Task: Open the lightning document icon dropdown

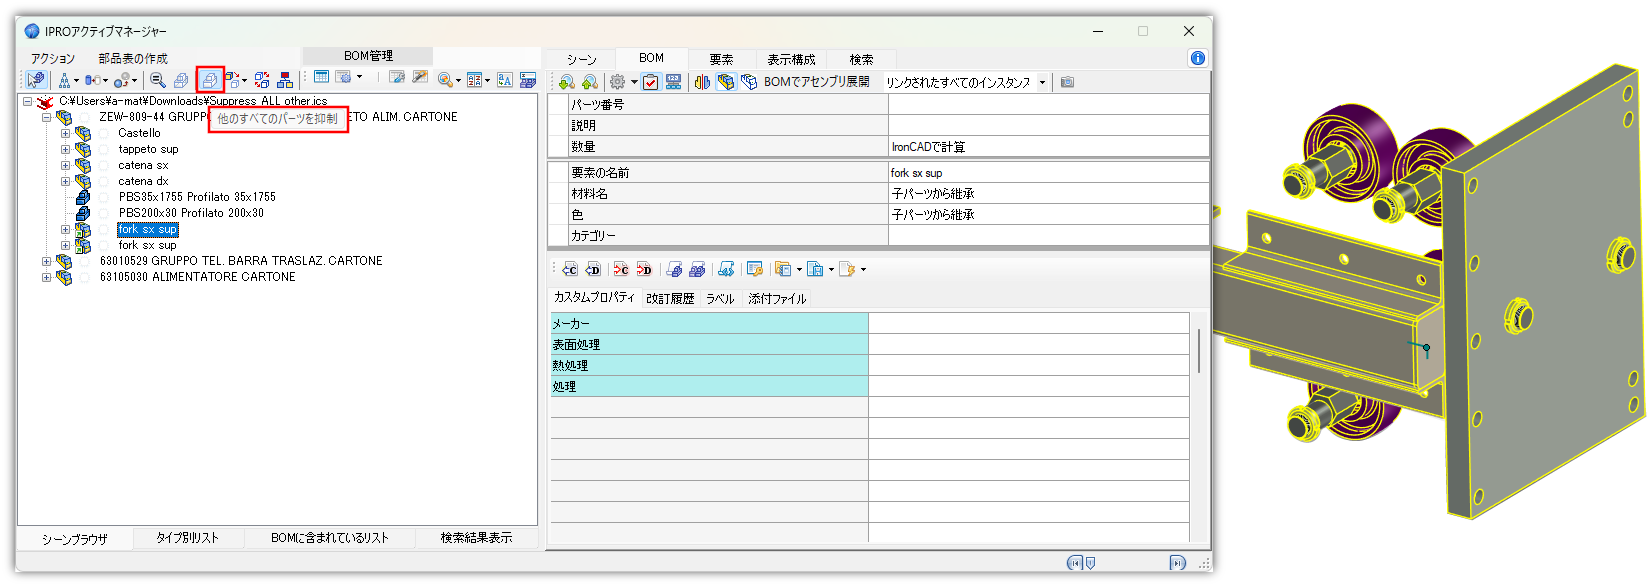Action: click(863, 269)
